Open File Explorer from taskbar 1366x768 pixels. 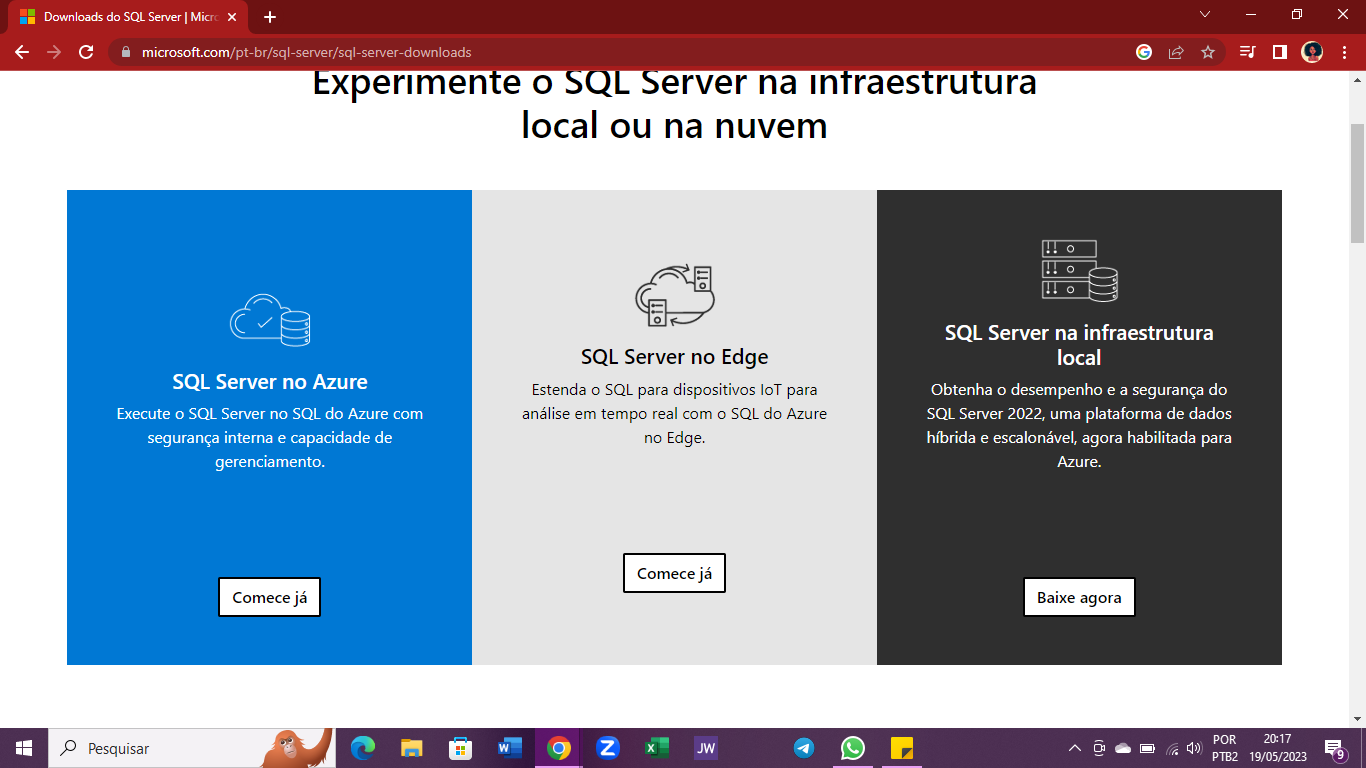click(412, 748)
